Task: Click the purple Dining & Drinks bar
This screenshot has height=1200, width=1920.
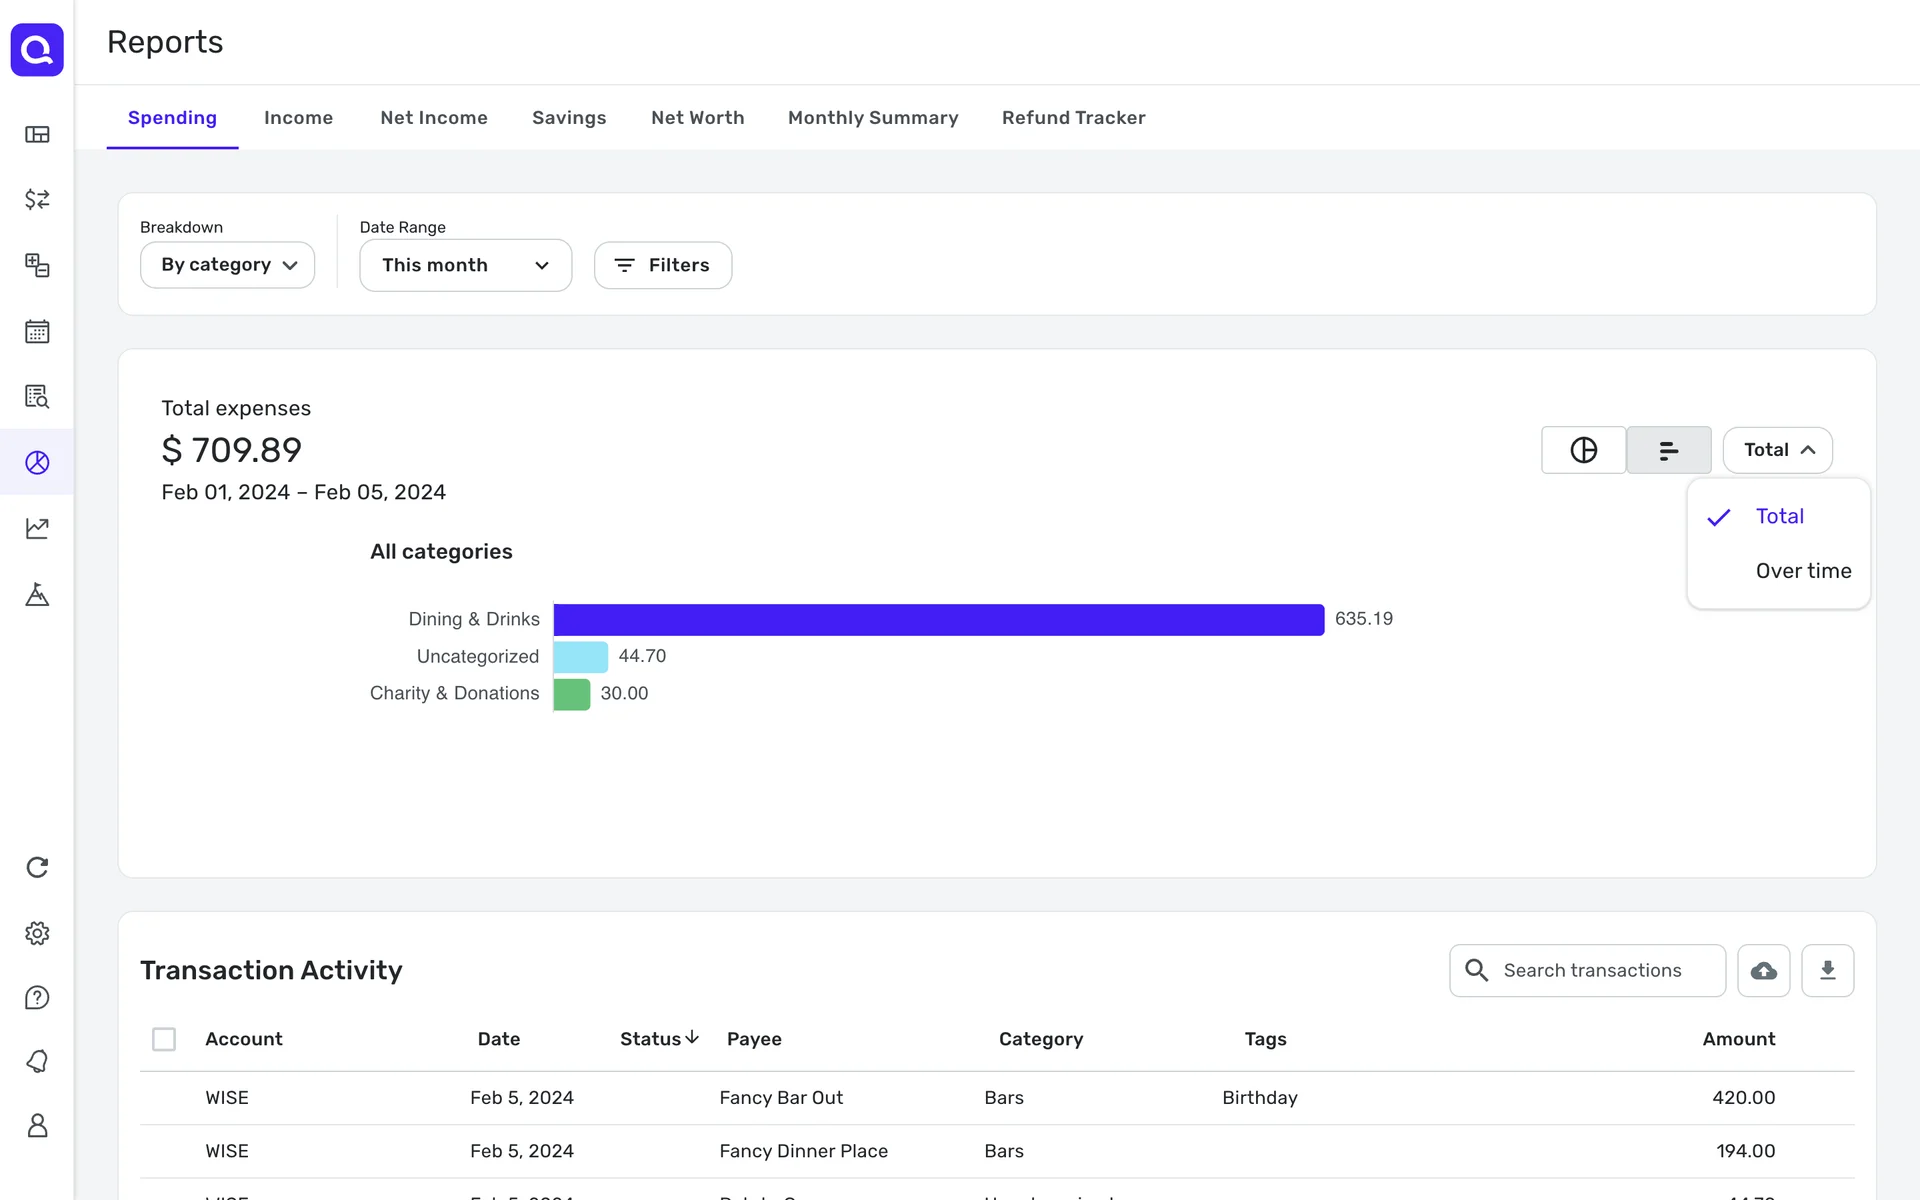Action: [938, 619]
